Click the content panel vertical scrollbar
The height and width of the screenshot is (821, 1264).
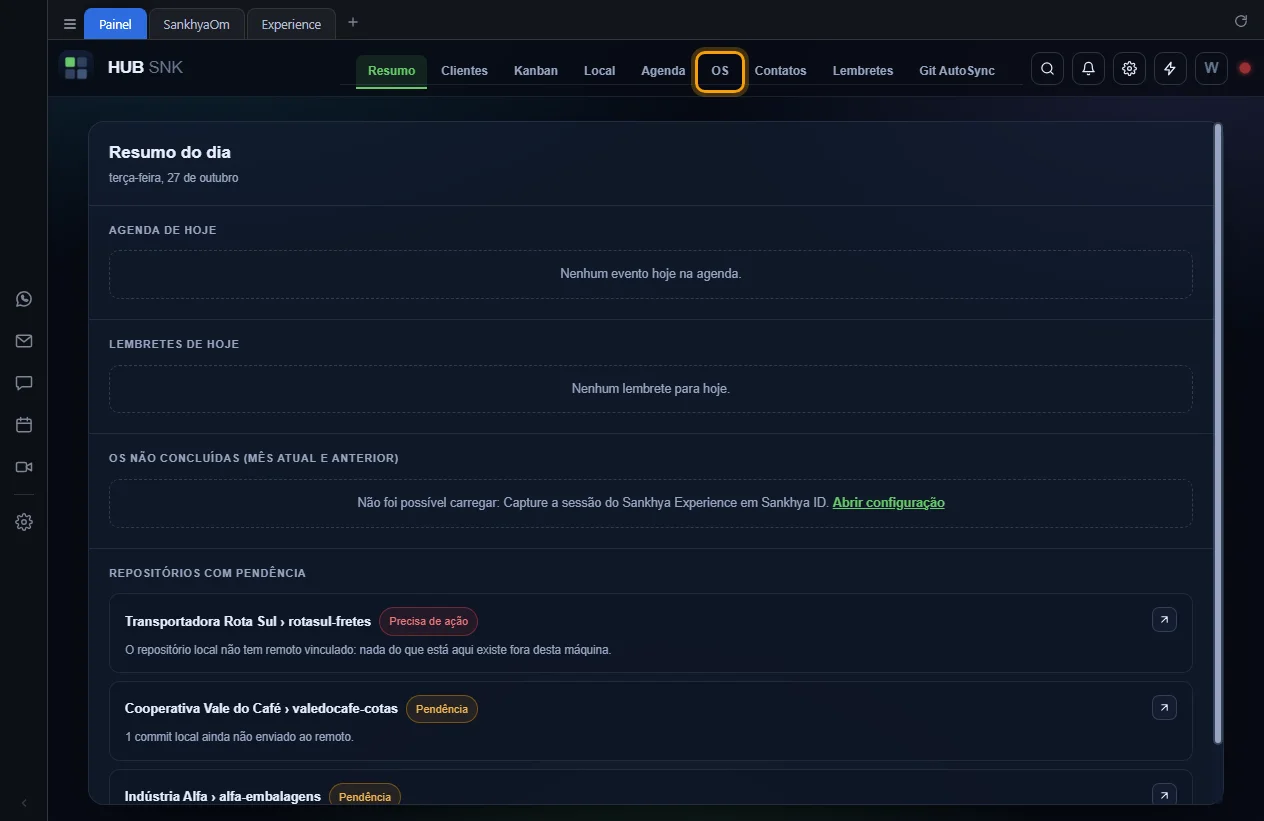(x=1217, y=433)
